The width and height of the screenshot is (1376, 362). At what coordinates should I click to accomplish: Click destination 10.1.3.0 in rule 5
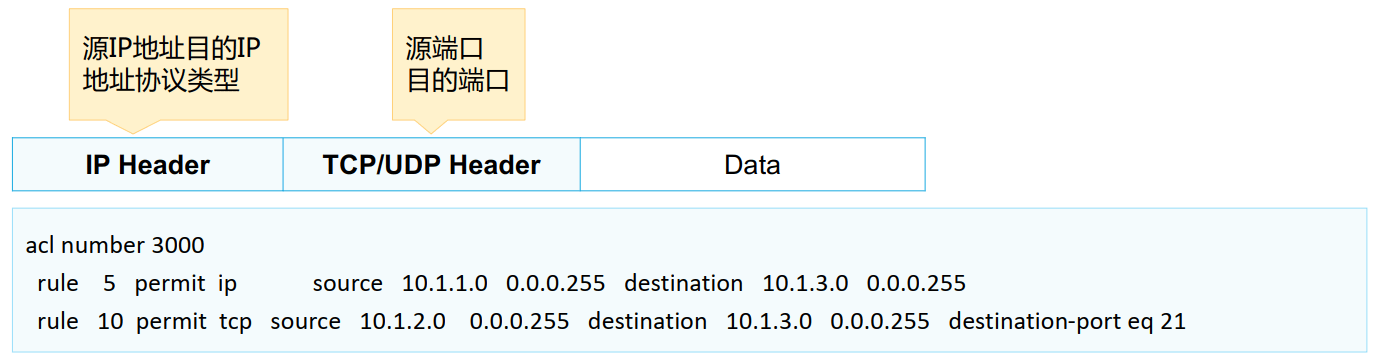pyautogui.click(x=805, y=284)
